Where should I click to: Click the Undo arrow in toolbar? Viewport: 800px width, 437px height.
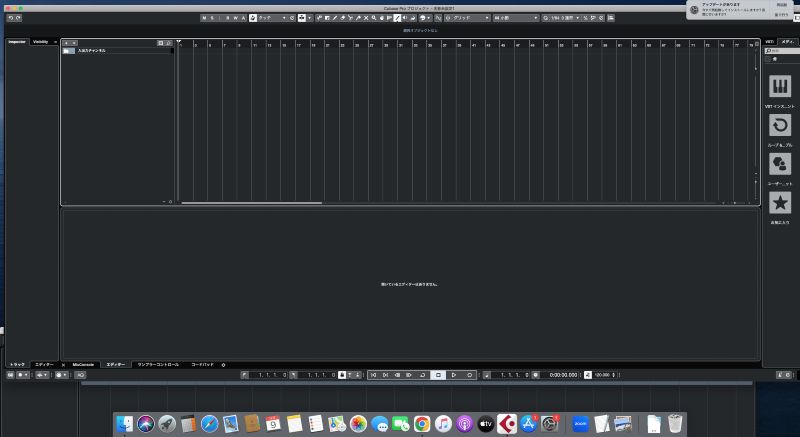(10, 18)
